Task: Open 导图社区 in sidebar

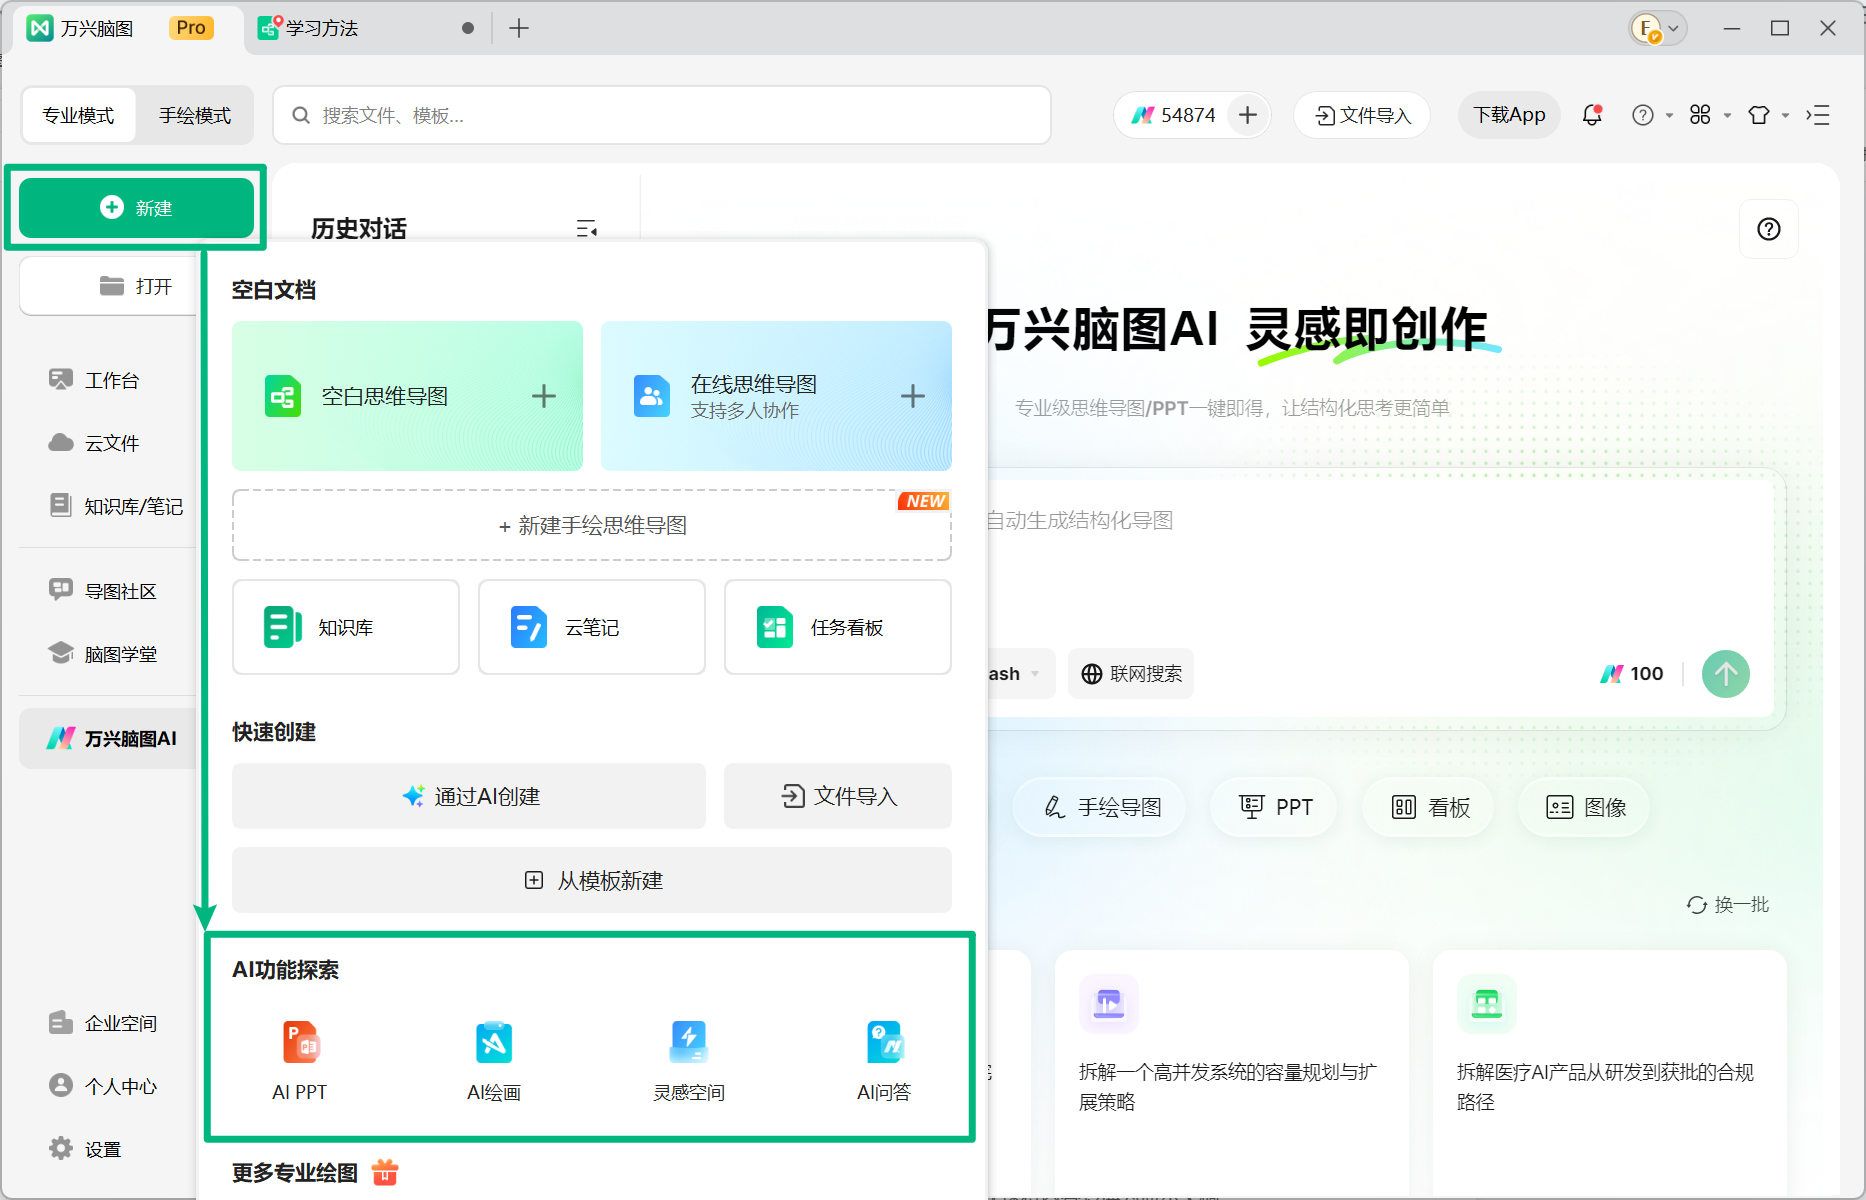Action: 104,591
